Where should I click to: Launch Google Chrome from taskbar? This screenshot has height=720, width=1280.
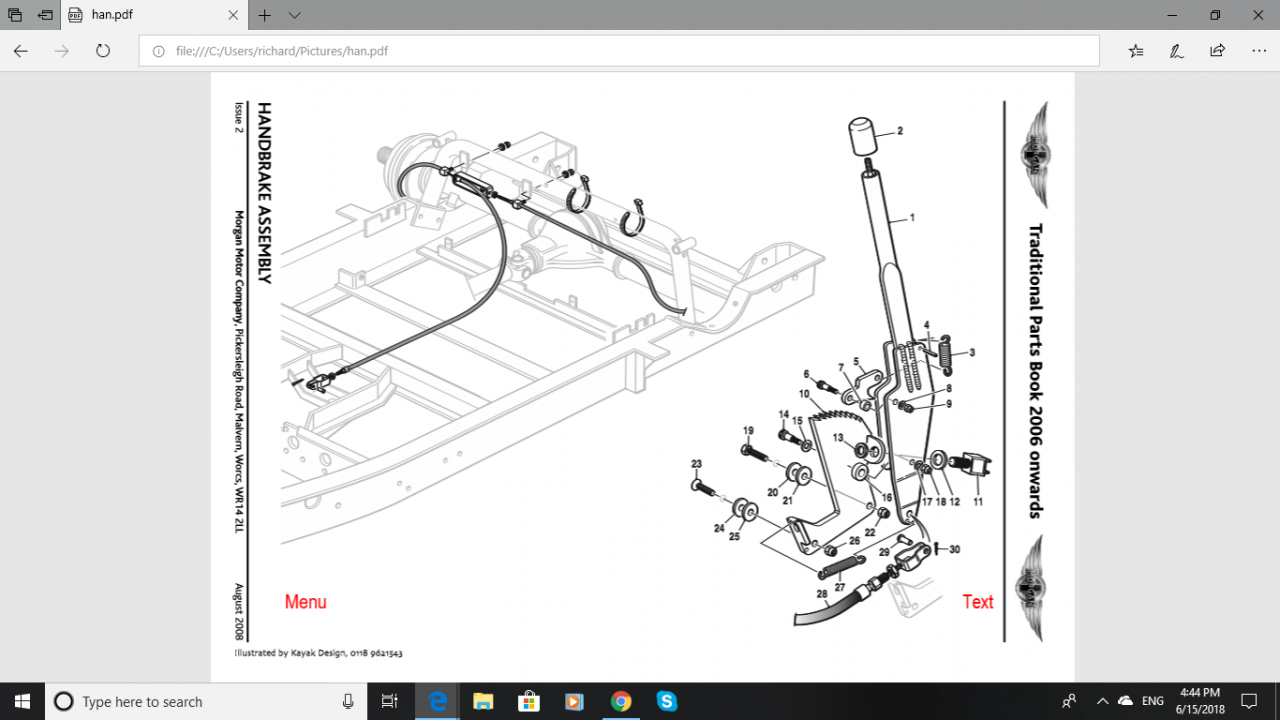621,701
